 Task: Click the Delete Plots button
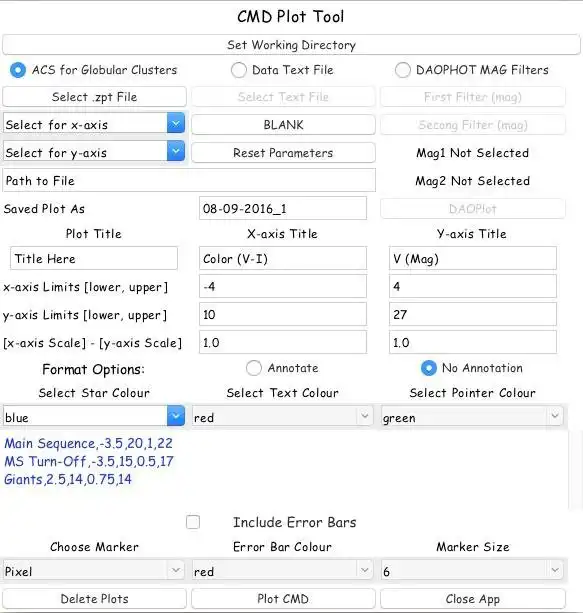pyautogui.click(x=94, y=599)
